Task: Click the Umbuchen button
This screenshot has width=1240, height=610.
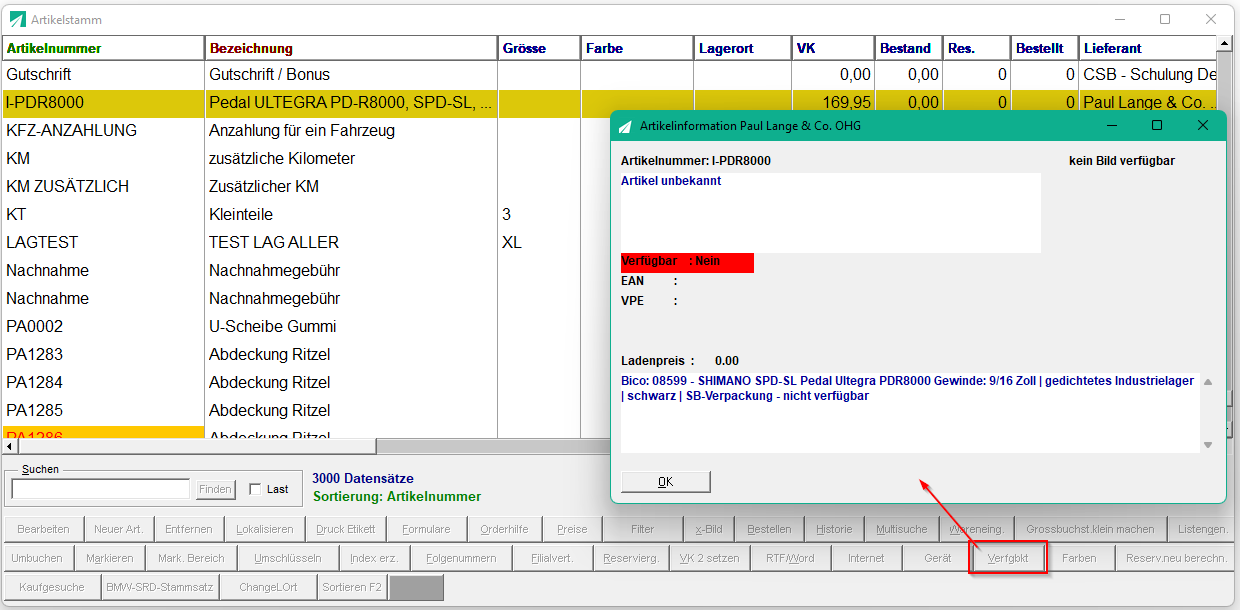Action: coord(37,558)
